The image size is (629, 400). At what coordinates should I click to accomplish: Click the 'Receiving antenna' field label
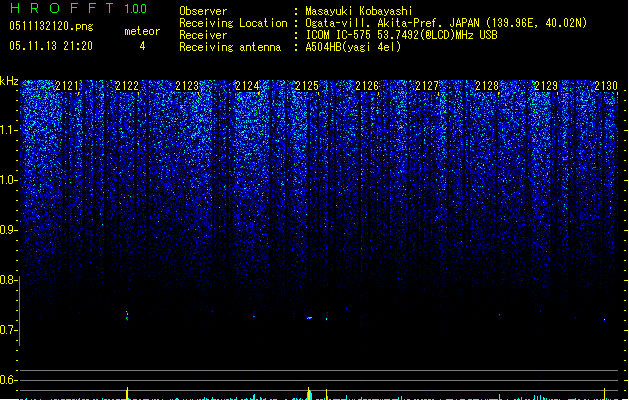pyautogui.click(x=230, y=47)
